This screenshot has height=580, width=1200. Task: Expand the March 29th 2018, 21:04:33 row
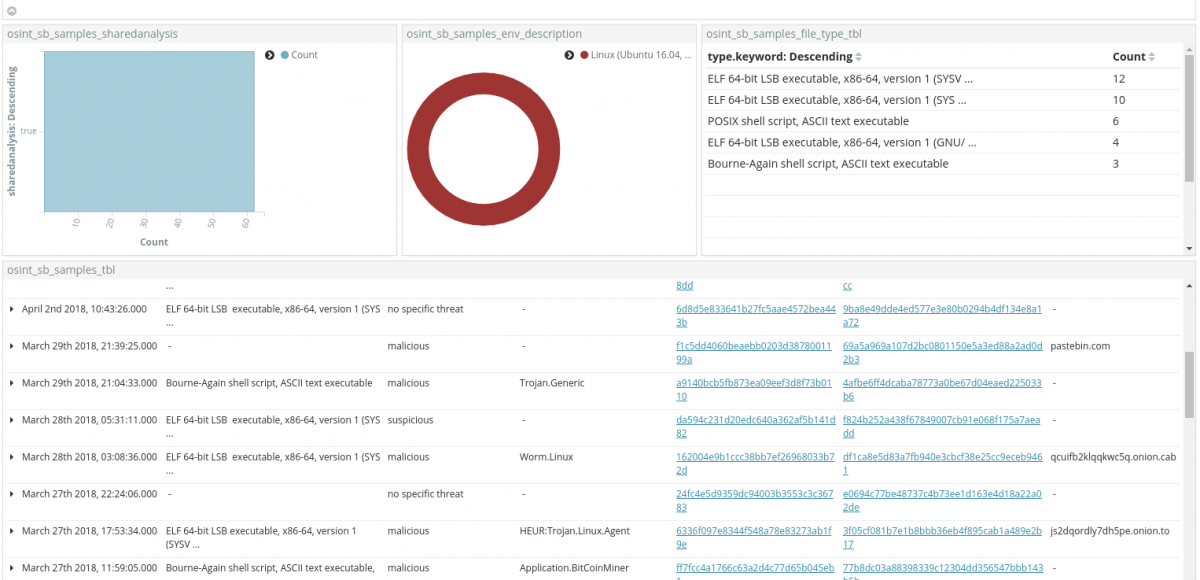click(x=12, y=383)
